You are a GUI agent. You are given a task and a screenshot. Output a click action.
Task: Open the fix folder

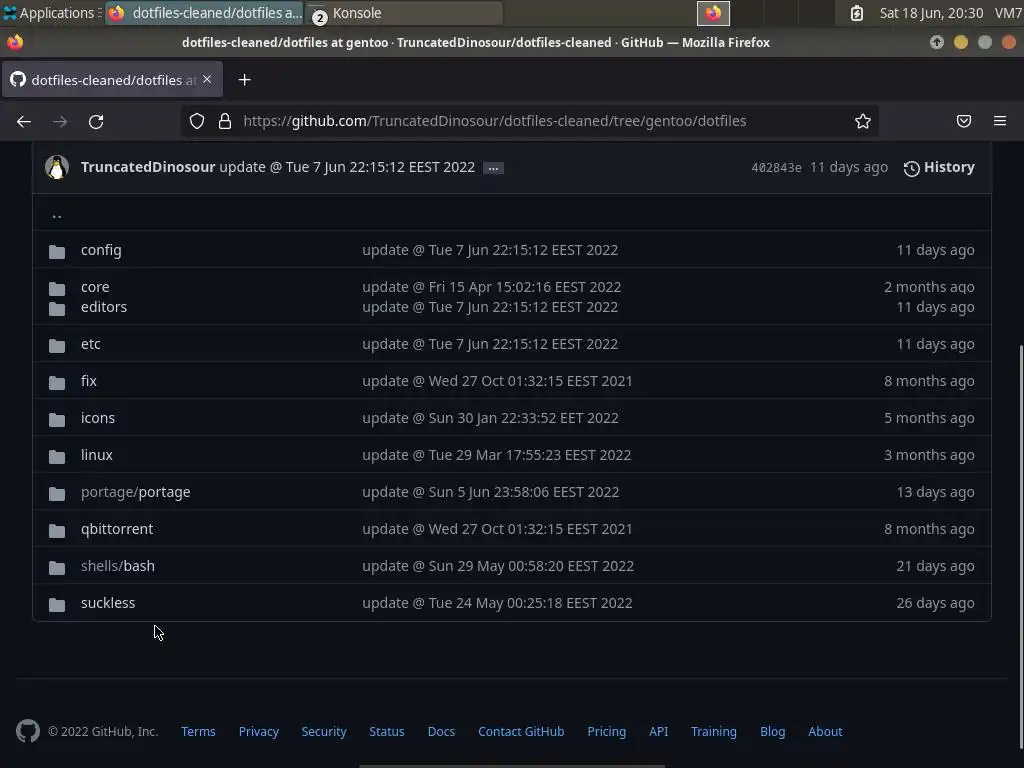(89, 381)
